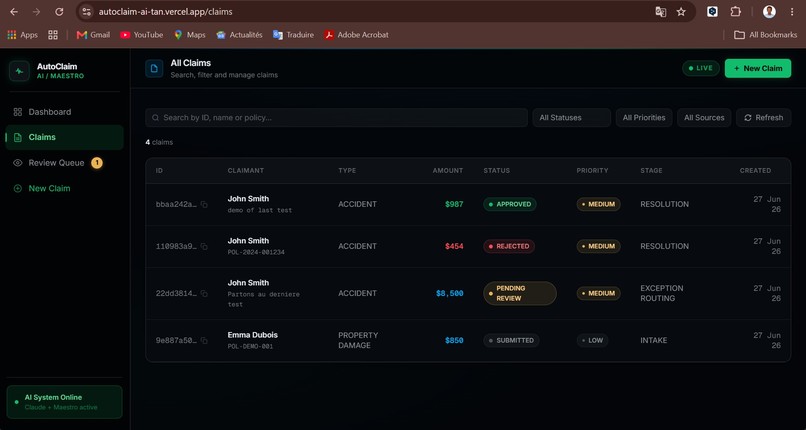The width and height of the screenshot is (806, 430).
Task: Select Claims in the sidebar
Action: (64, 137)
